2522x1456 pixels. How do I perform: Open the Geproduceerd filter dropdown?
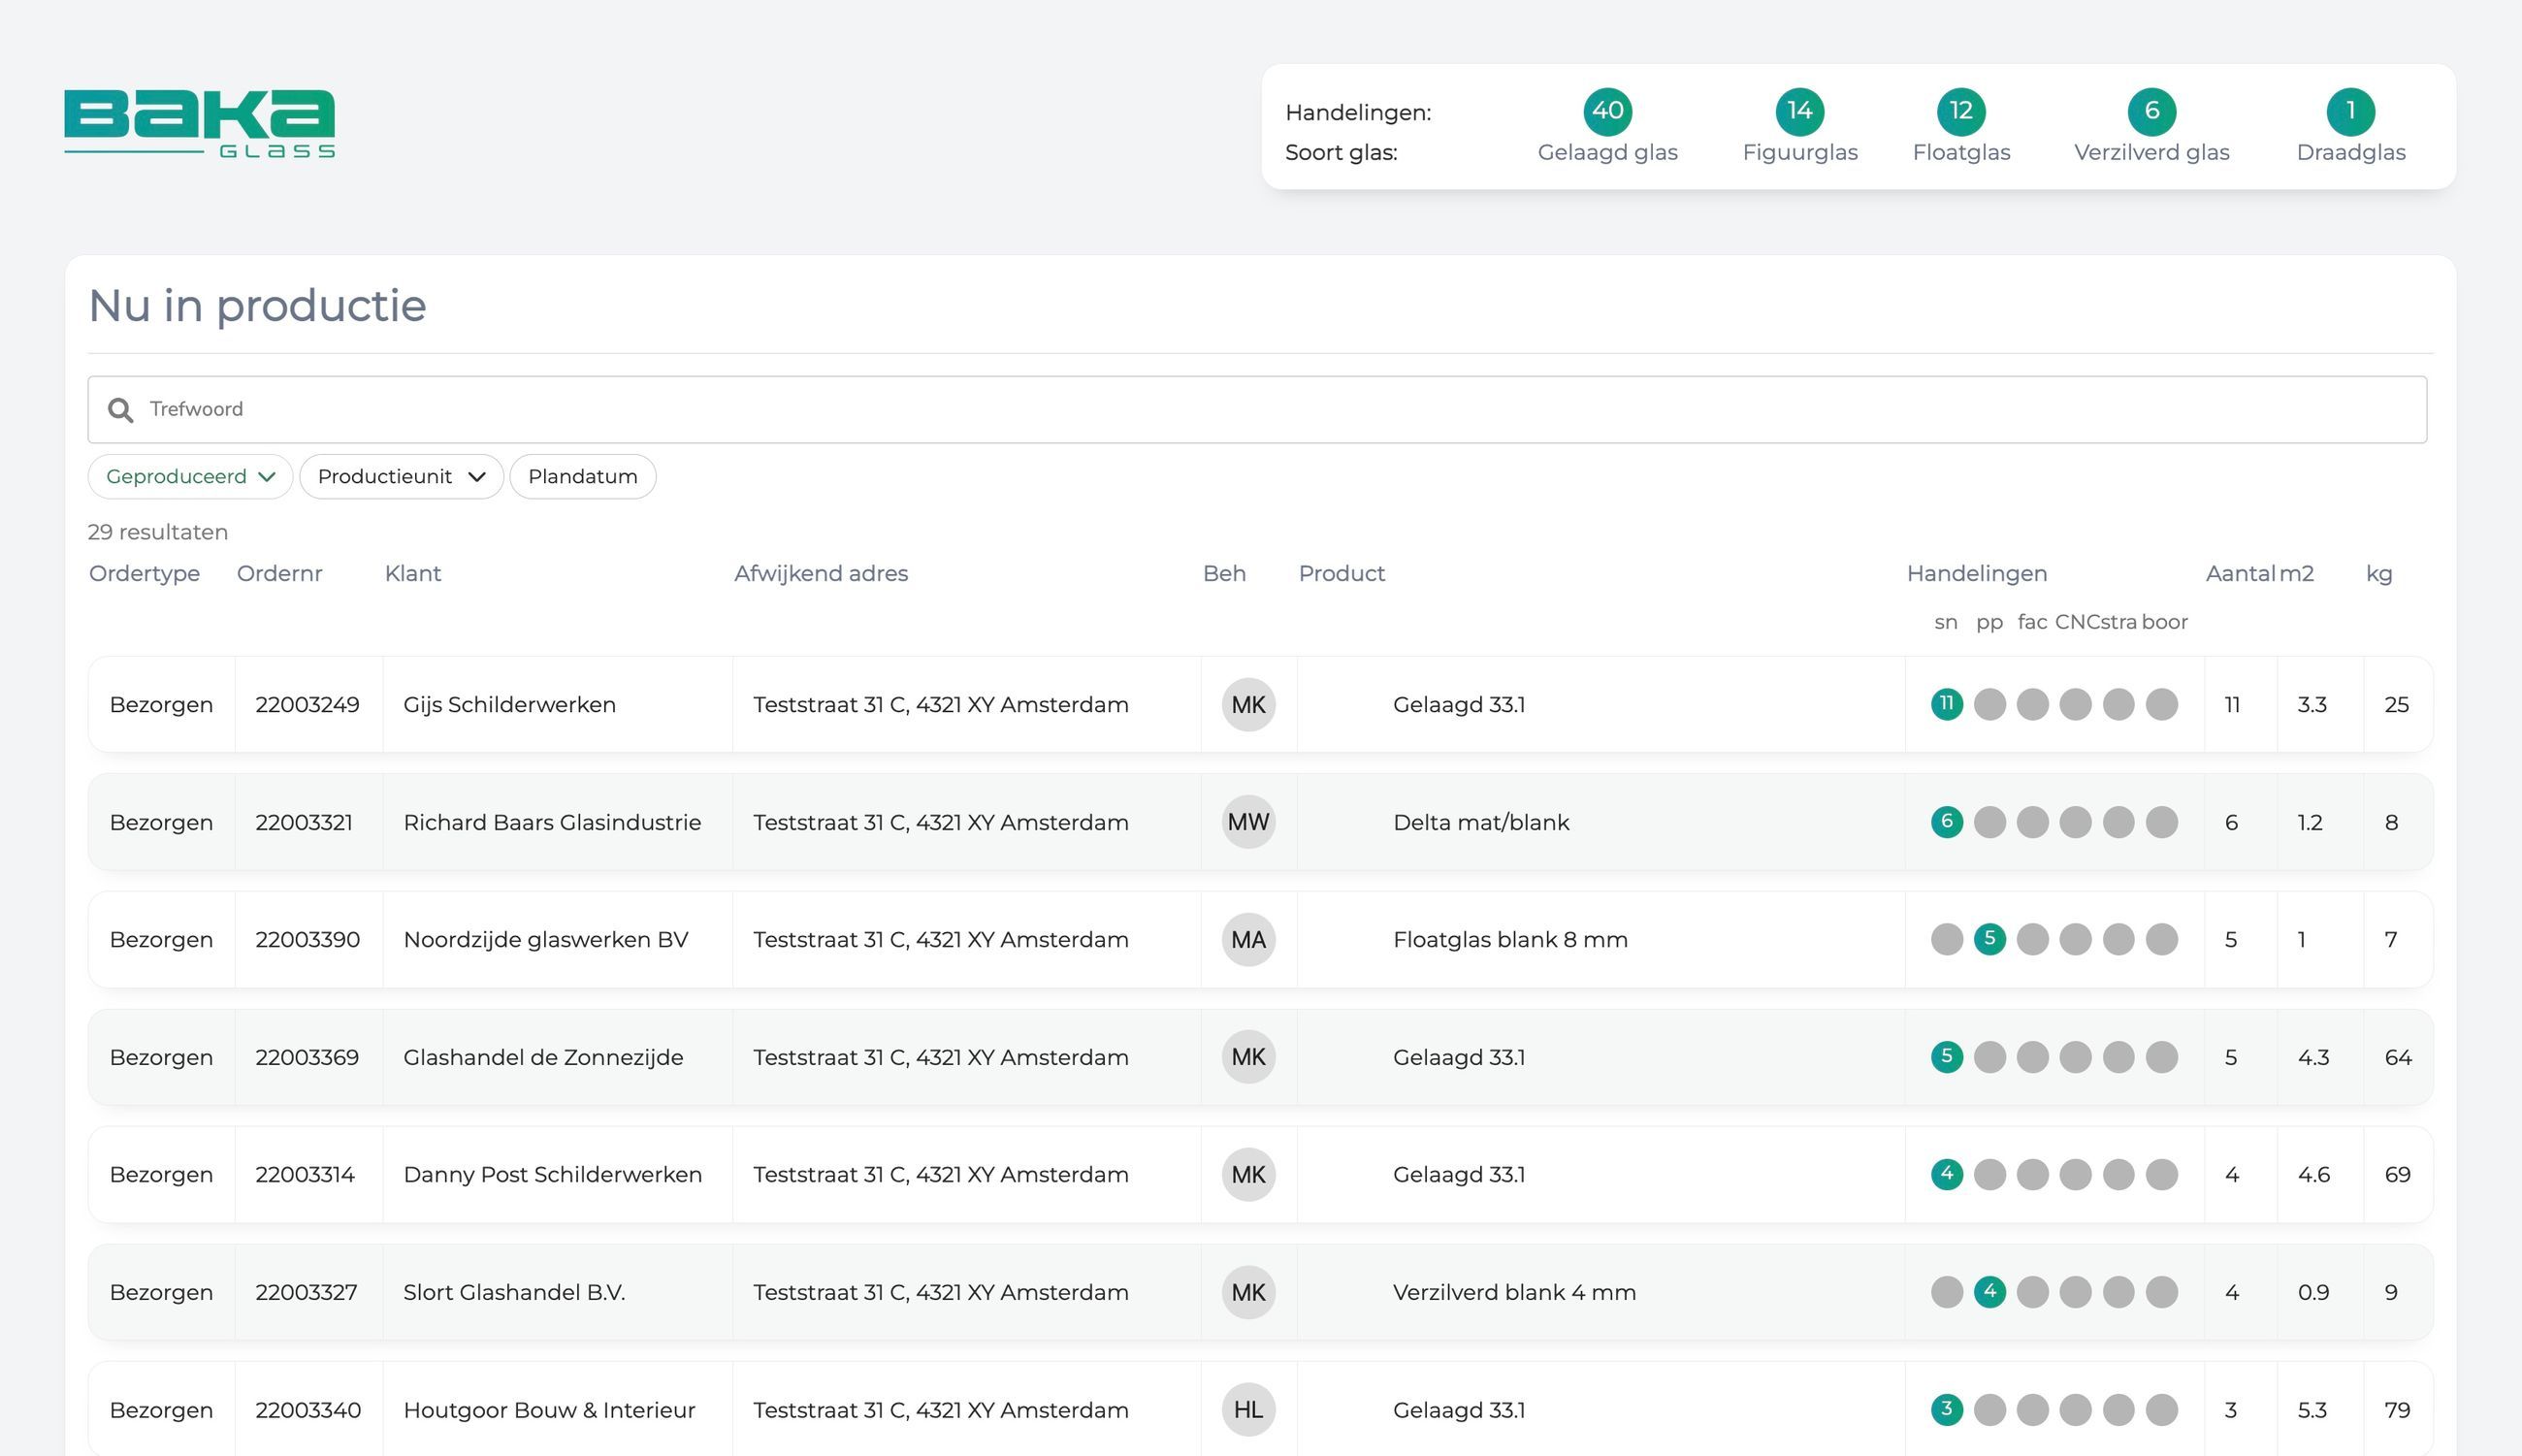pos(190,476)
